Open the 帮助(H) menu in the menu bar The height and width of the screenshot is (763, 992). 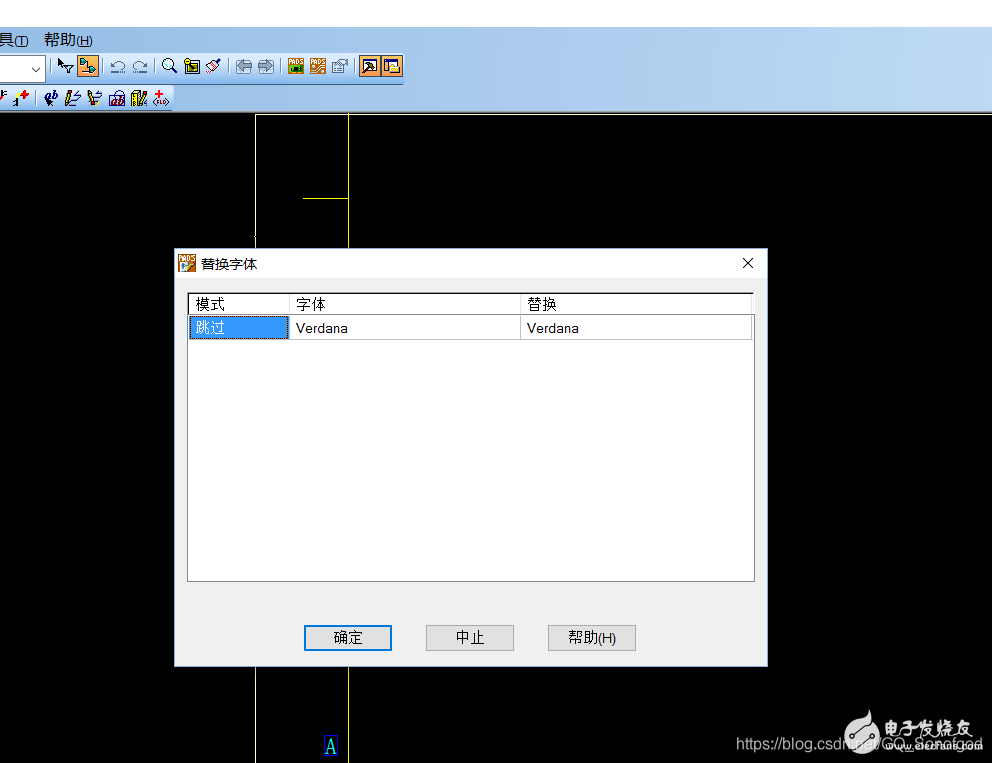click(68, 40)
